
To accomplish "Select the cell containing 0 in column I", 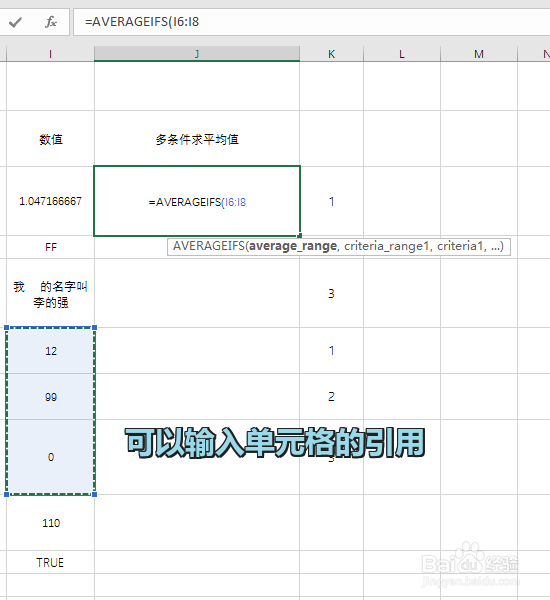I will point(50,457).
